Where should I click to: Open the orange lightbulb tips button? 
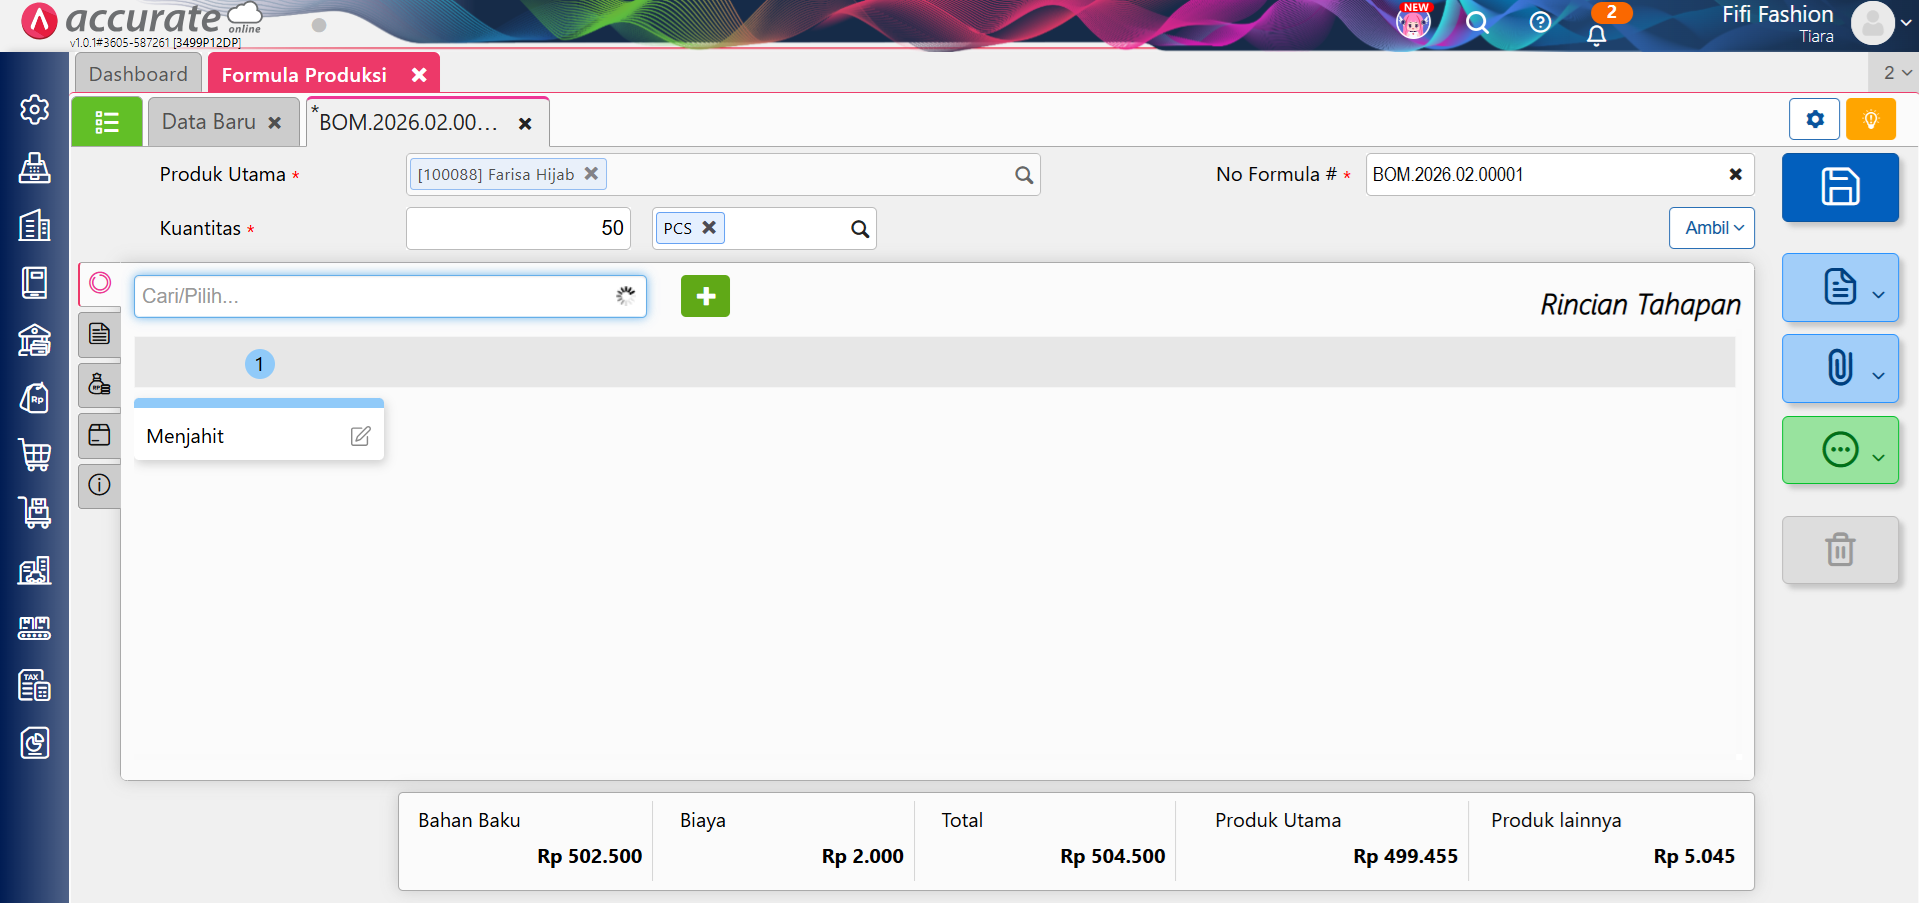point(1870,120)
